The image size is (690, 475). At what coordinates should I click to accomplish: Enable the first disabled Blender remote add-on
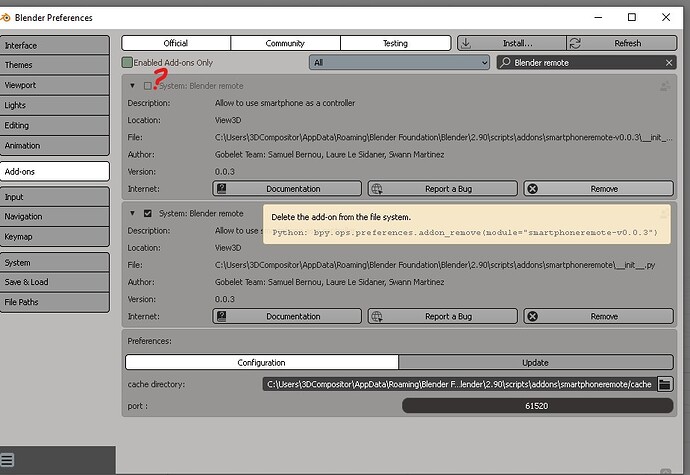click(147, 86)
